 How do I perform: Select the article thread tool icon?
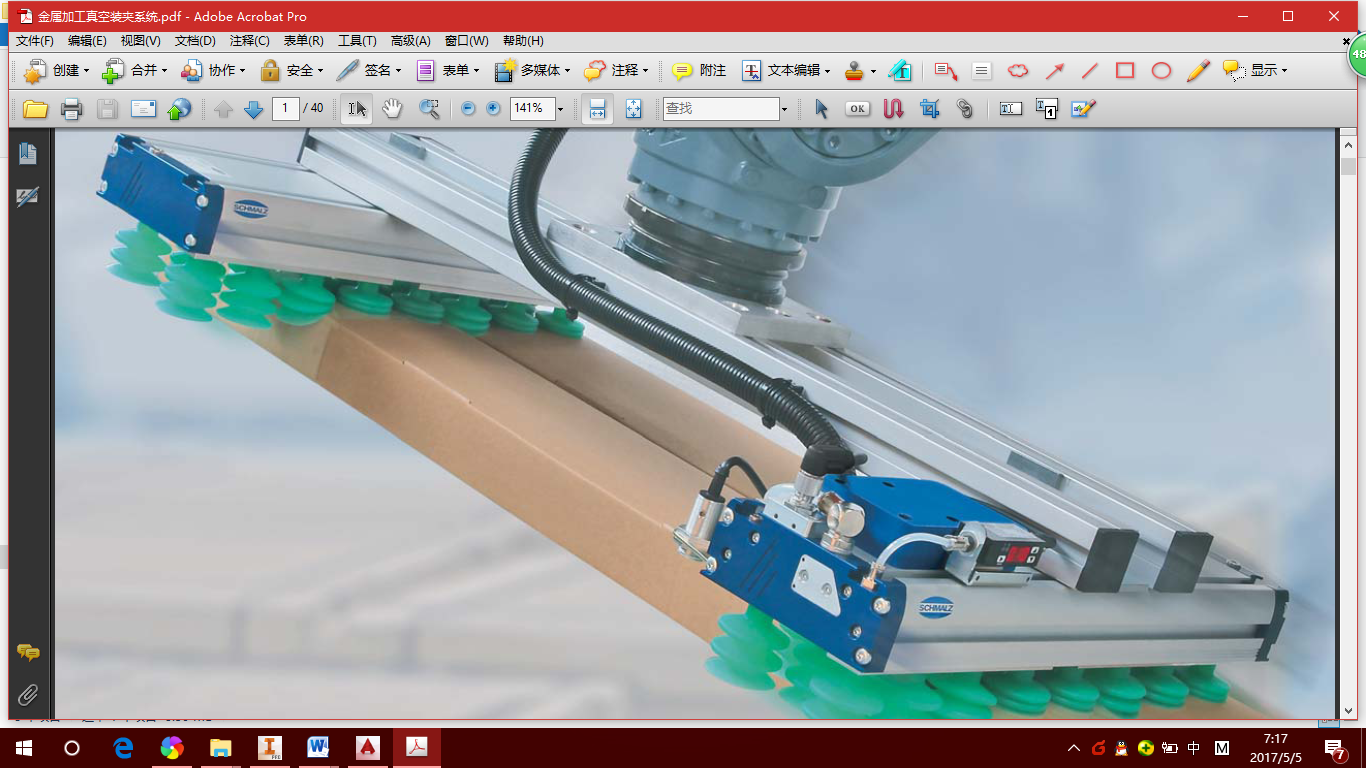tap(893, 109)
